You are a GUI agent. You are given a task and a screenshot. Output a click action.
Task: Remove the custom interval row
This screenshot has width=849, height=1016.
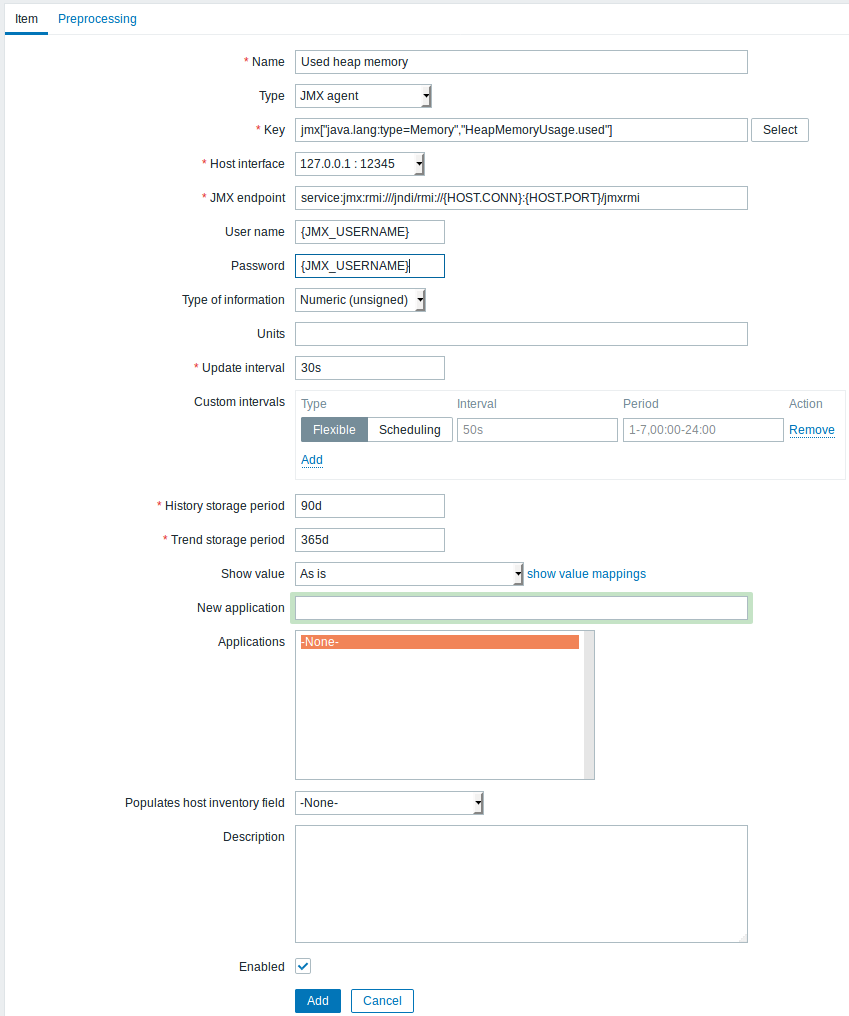811,430
